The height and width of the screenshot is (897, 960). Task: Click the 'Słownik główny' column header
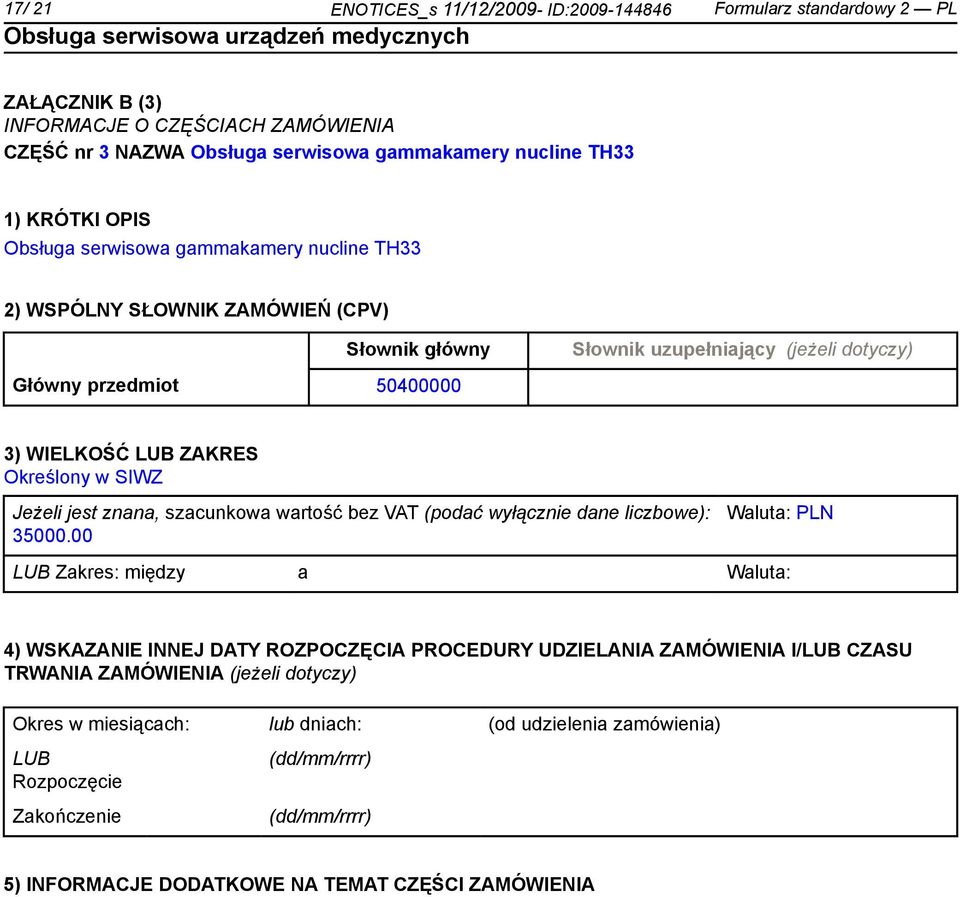418,350
